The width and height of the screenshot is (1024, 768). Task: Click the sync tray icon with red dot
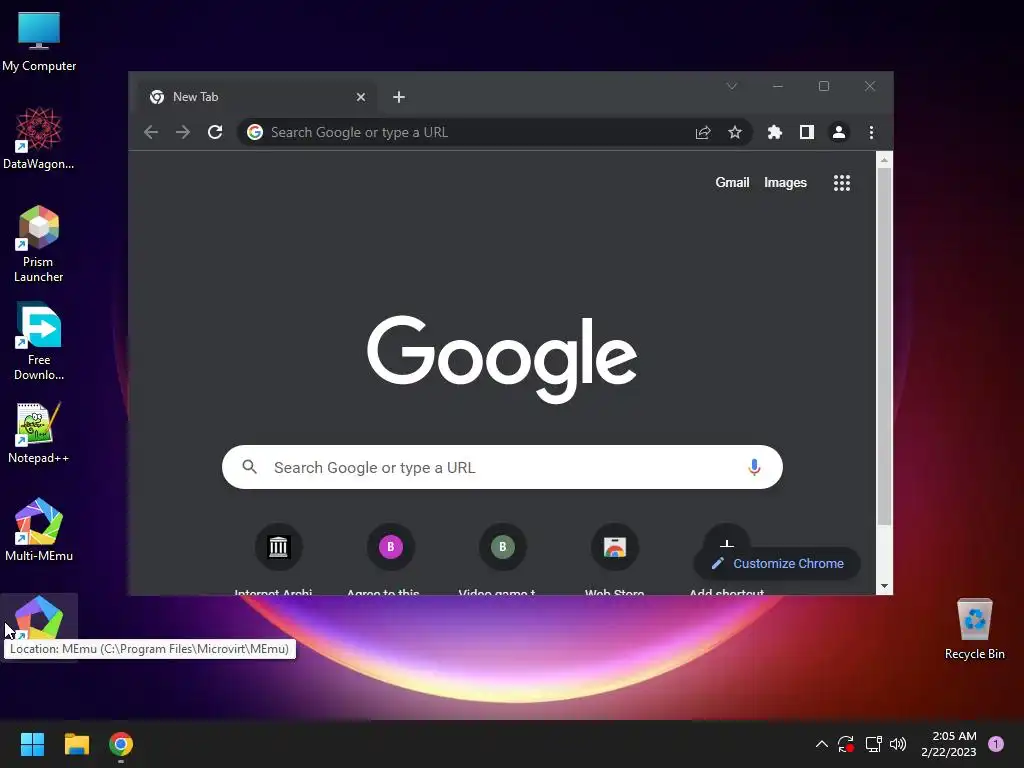pyautogui.click(x=846, y=744)
